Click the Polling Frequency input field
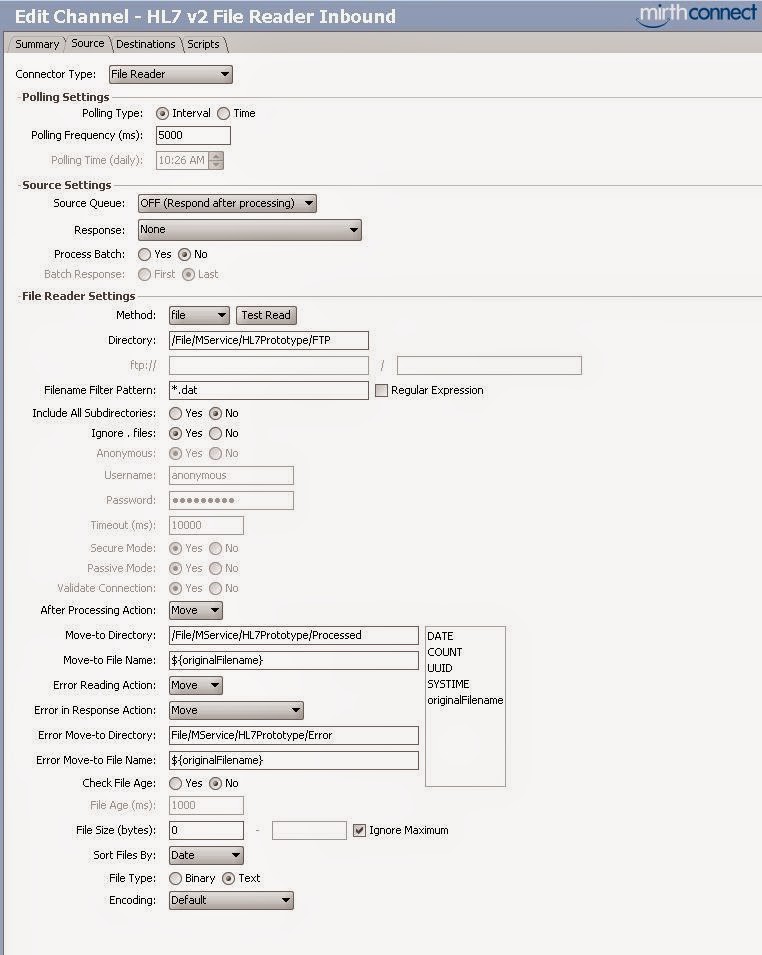762x955 pixels. [x=192, y=135]
